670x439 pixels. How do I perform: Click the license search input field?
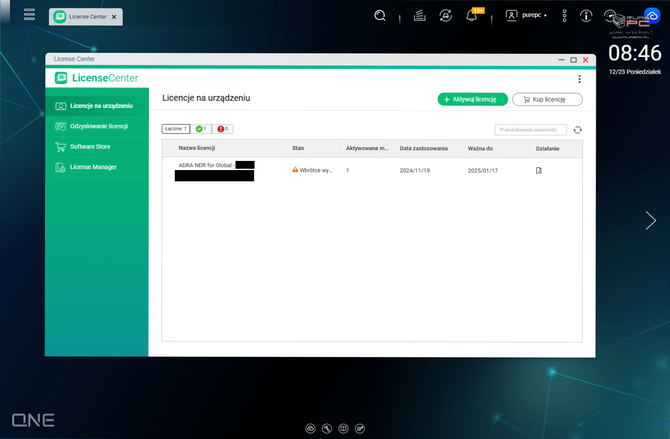click(530, 129)
